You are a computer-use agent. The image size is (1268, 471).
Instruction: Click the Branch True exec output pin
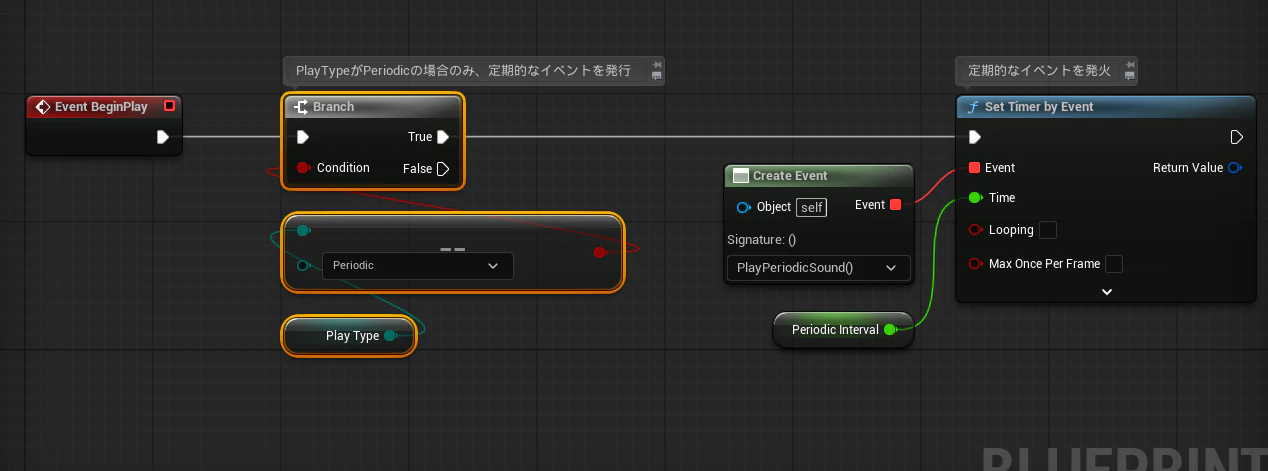pyautogui.click(x=443, y=137)
